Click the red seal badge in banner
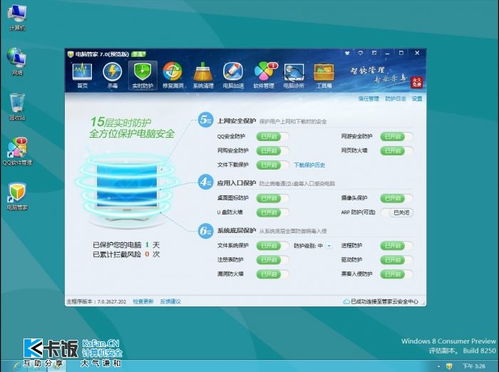 417,82
